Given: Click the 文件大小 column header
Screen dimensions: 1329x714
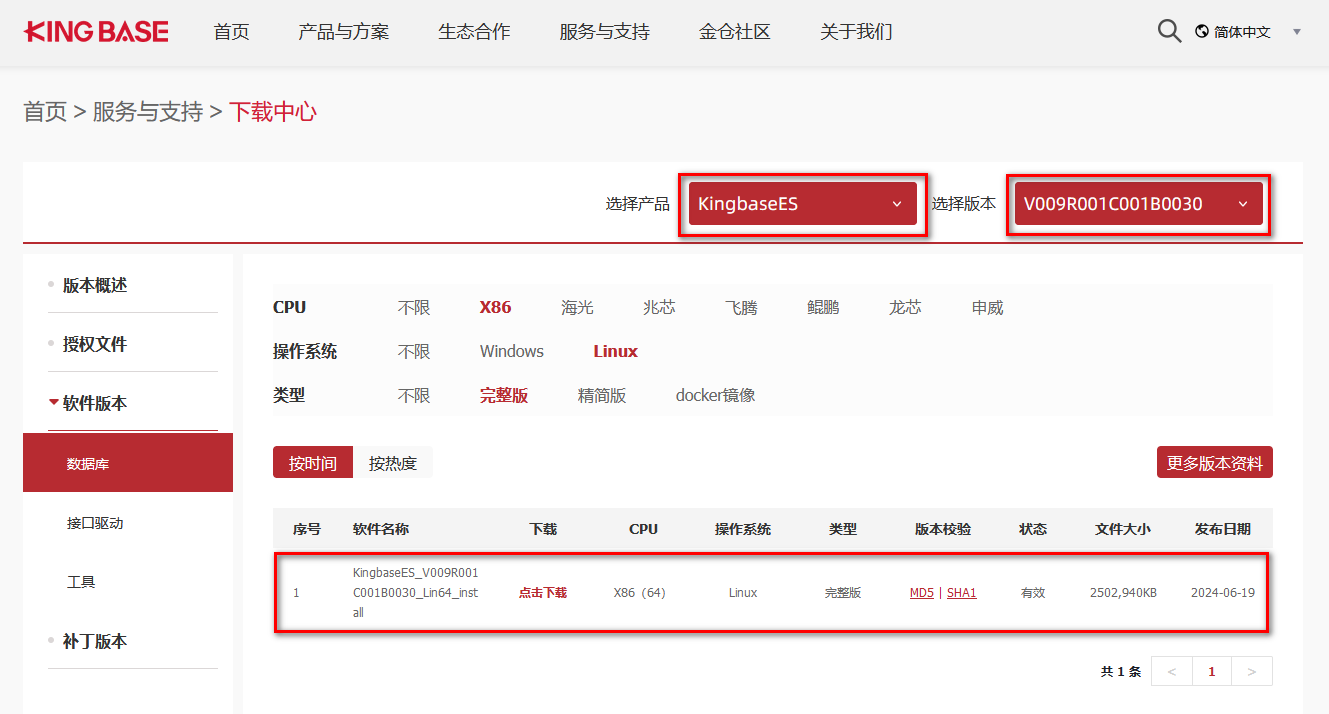Looking at the screenshot, I should [1123, 529].
